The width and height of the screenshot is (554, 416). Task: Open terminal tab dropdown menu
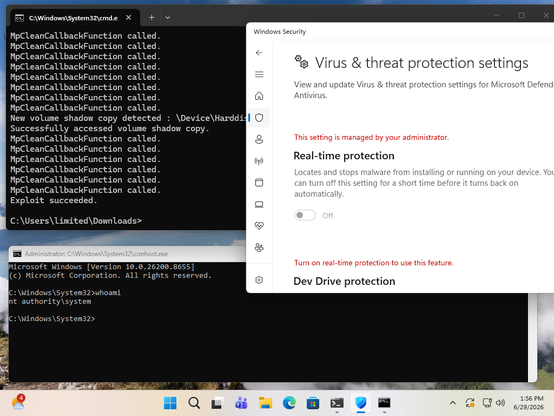tap(167, 17)
